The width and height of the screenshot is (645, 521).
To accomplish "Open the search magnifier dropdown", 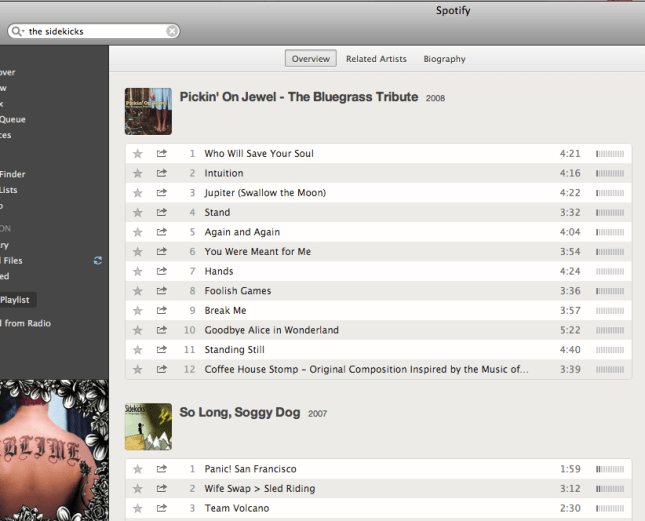I will click(18, 31).
